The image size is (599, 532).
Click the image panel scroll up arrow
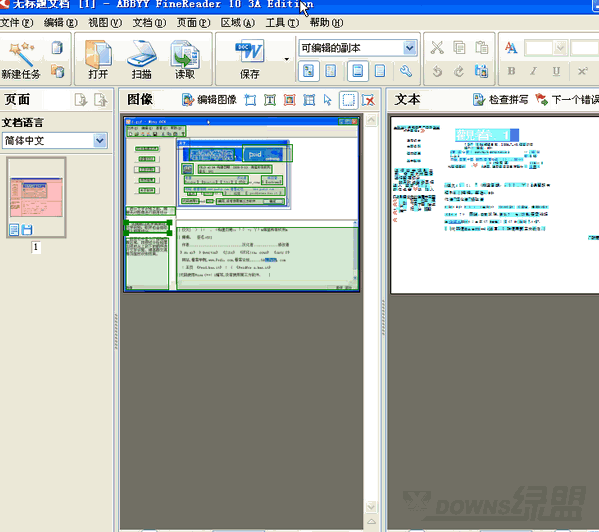pyautogui.click(x=371, y=120)
